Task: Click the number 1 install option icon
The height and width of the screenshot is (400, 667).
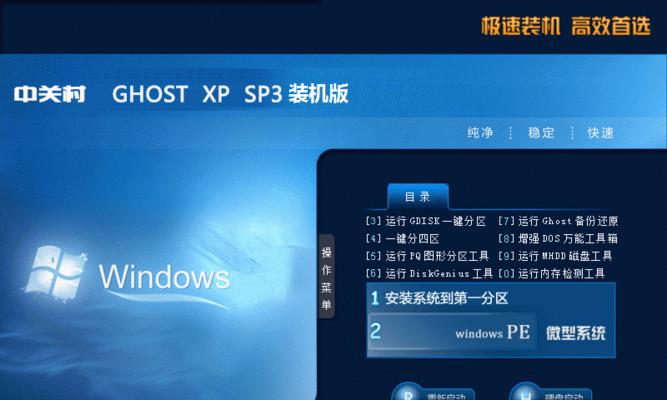Action: pos(375,298)
